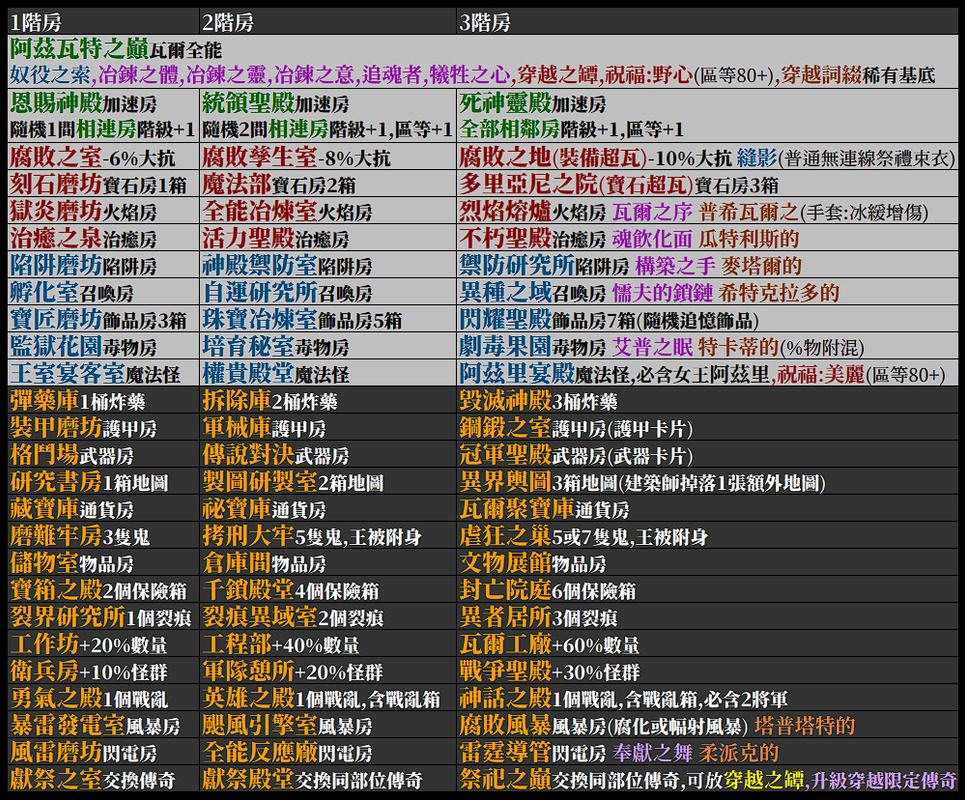The width and height of the screenshot is (965, 800).
Task: Click 冠軍聖殿 武器房
Action: (x=707, y=455)
